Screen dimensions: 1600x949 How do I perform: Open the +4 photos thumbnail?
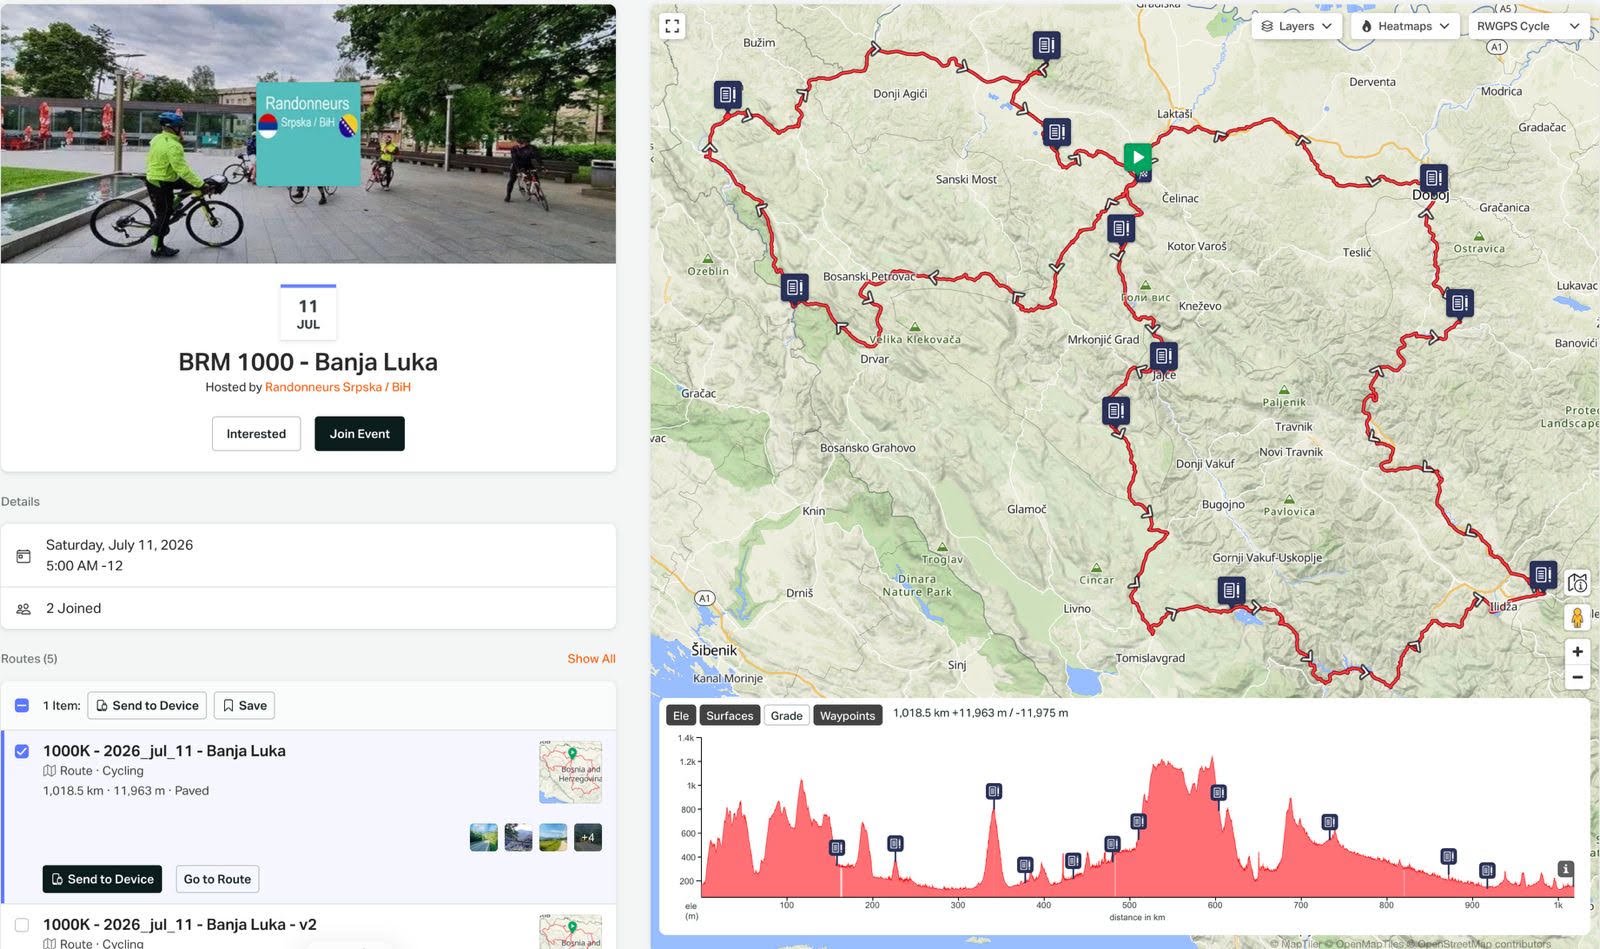coord(588,838)
